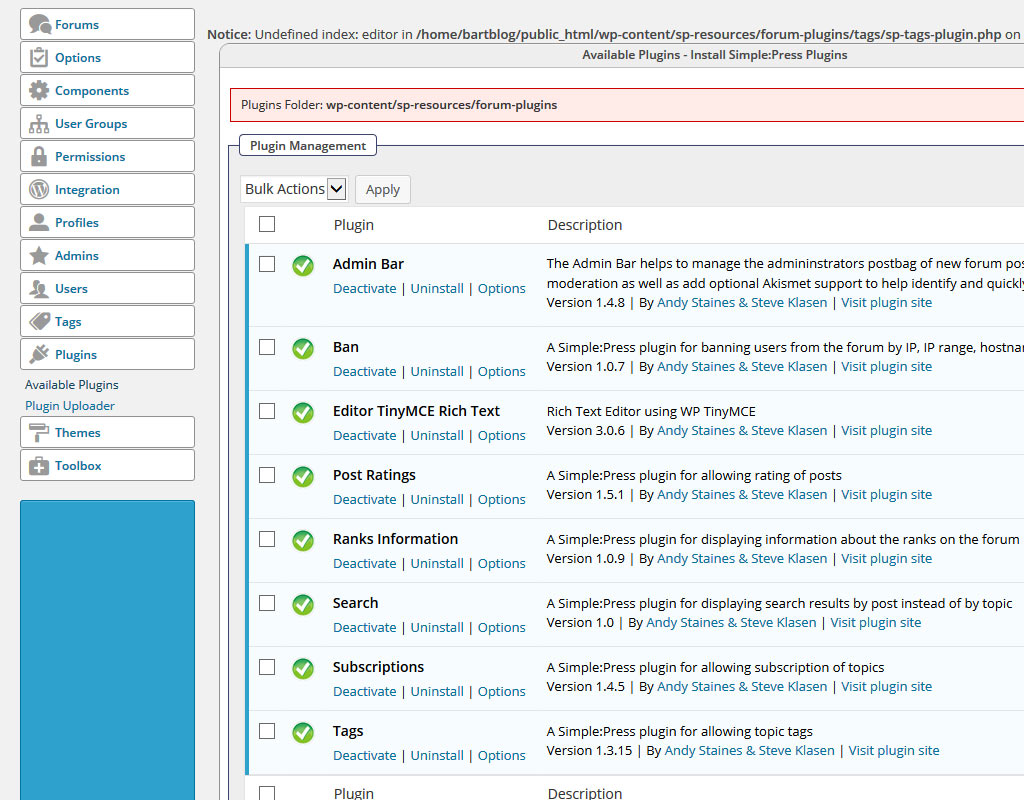Visit plugin site for Search plugin
This screenshot has width=1024, height=800.
tap(876, 622)
